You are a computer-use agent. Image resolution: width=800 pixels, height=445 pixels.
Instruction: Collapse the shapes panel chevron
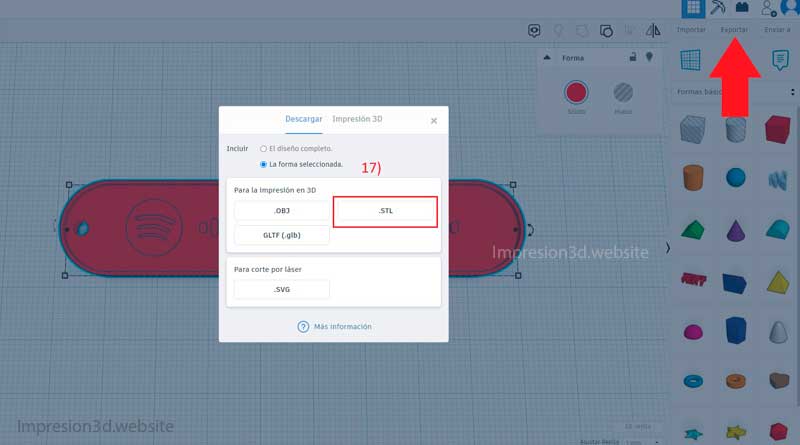click(667, 248)
